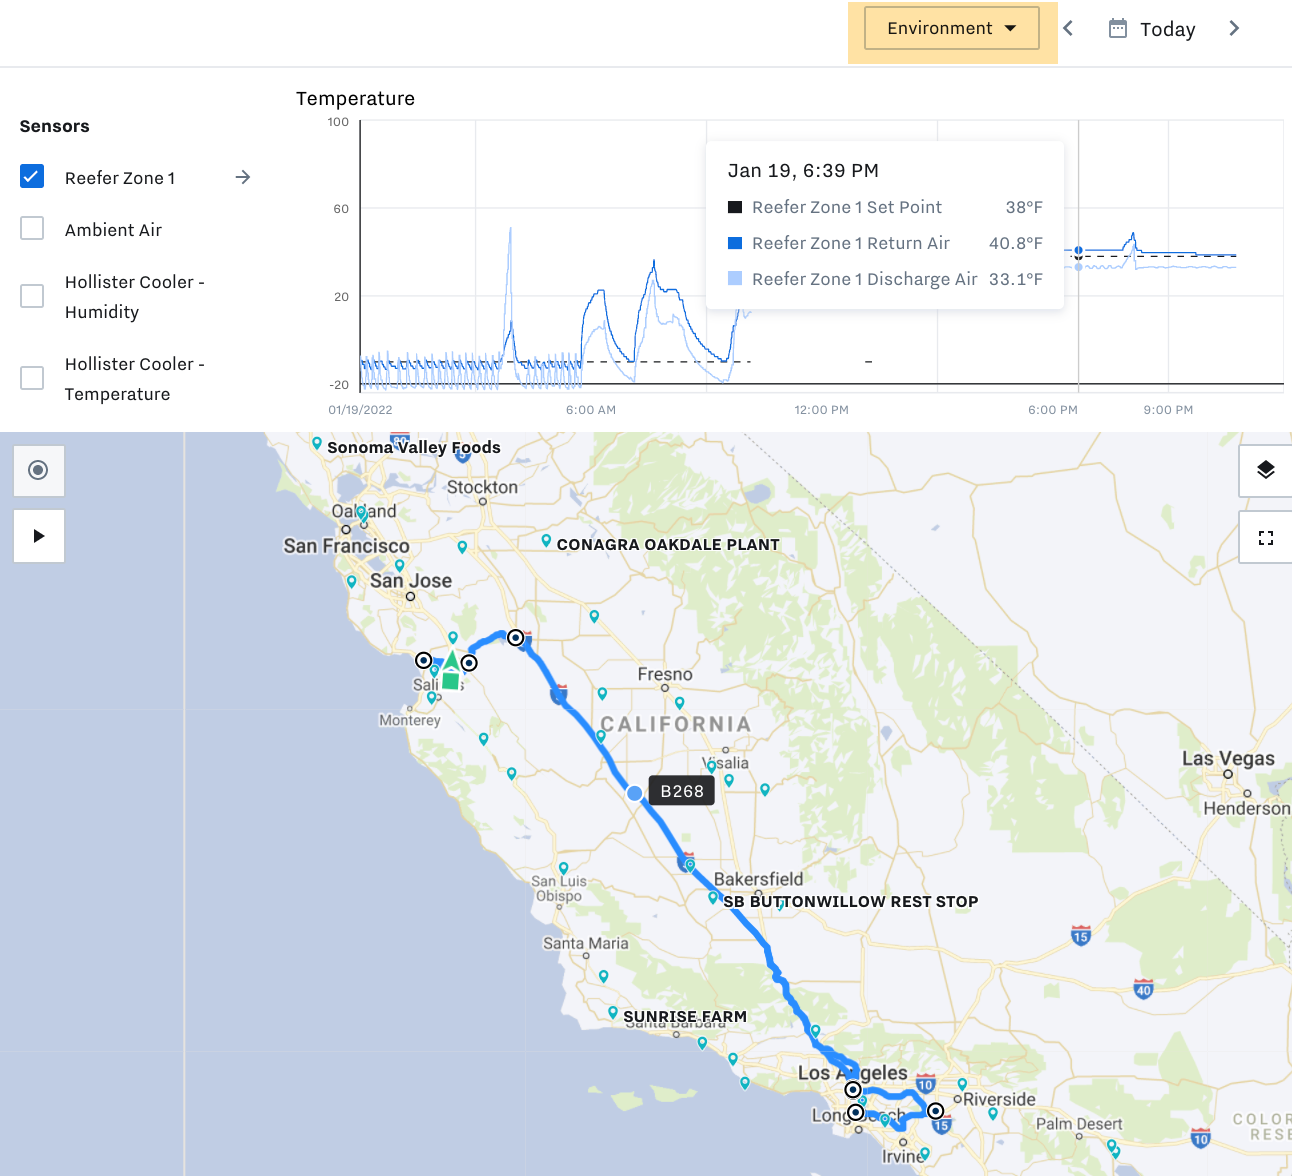Go to previous day with left chevron

tap(1068, 29)
